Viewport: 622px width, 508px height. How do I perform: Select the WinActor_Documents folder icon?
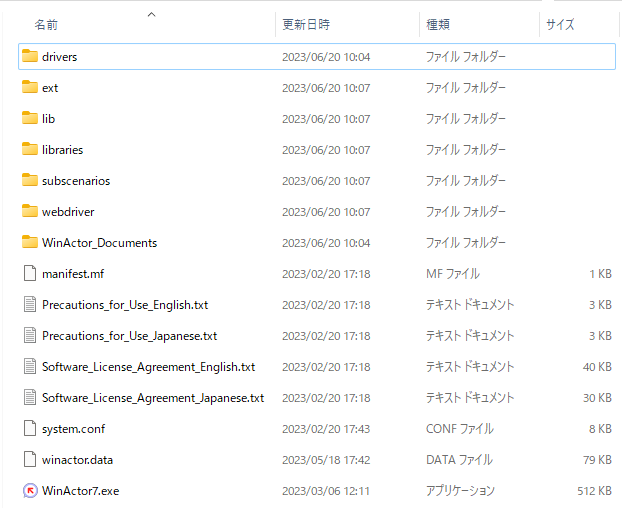pyautogui.click(x=29, y=243)
